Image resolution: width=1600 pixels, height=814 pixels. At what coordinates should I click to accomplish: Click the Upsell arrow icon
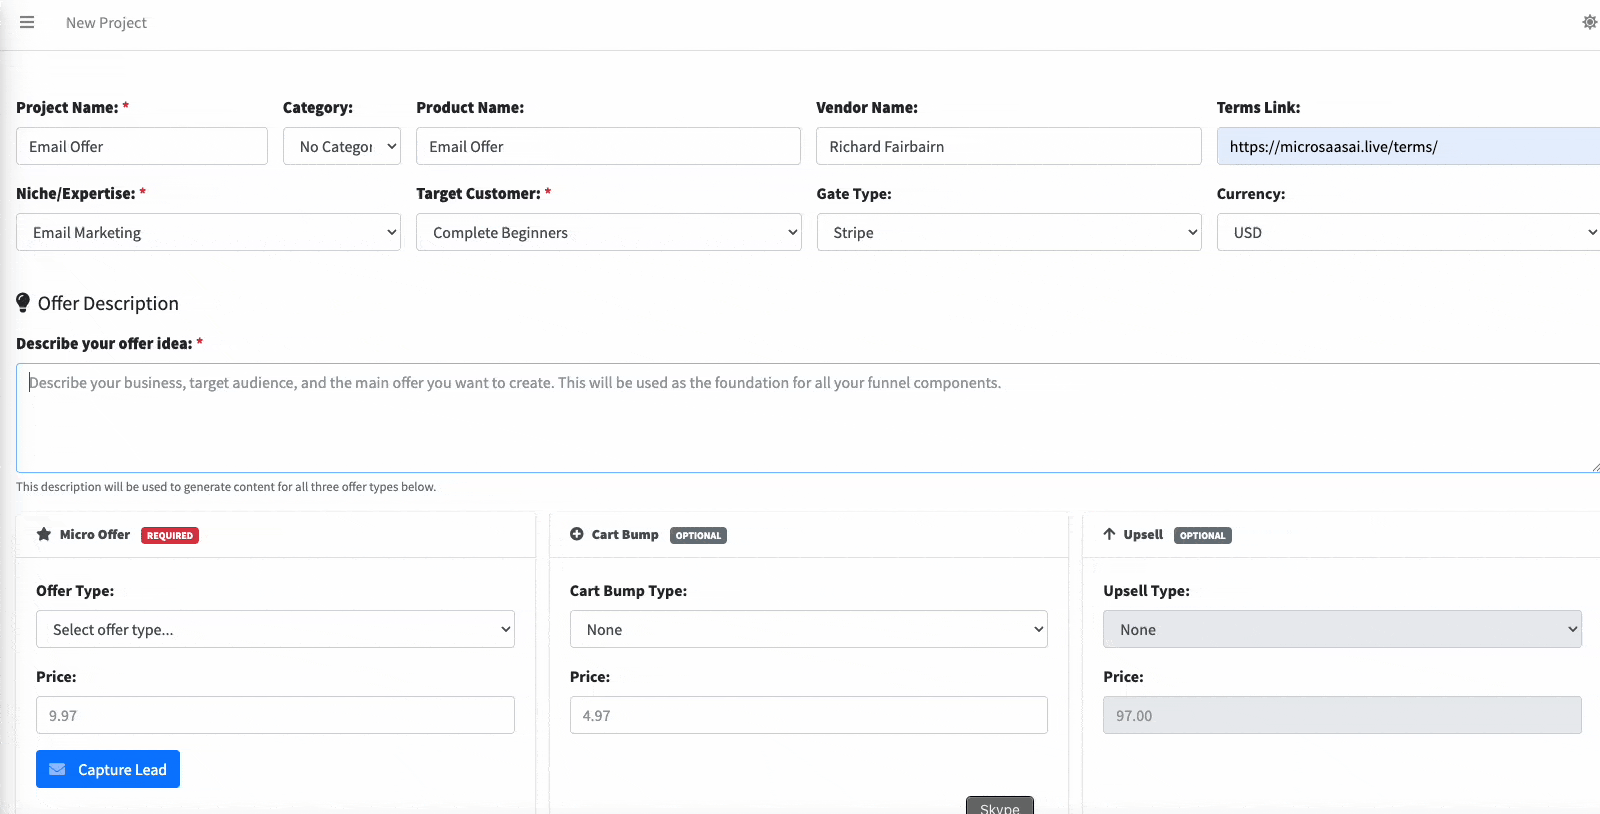point(1109,535)
